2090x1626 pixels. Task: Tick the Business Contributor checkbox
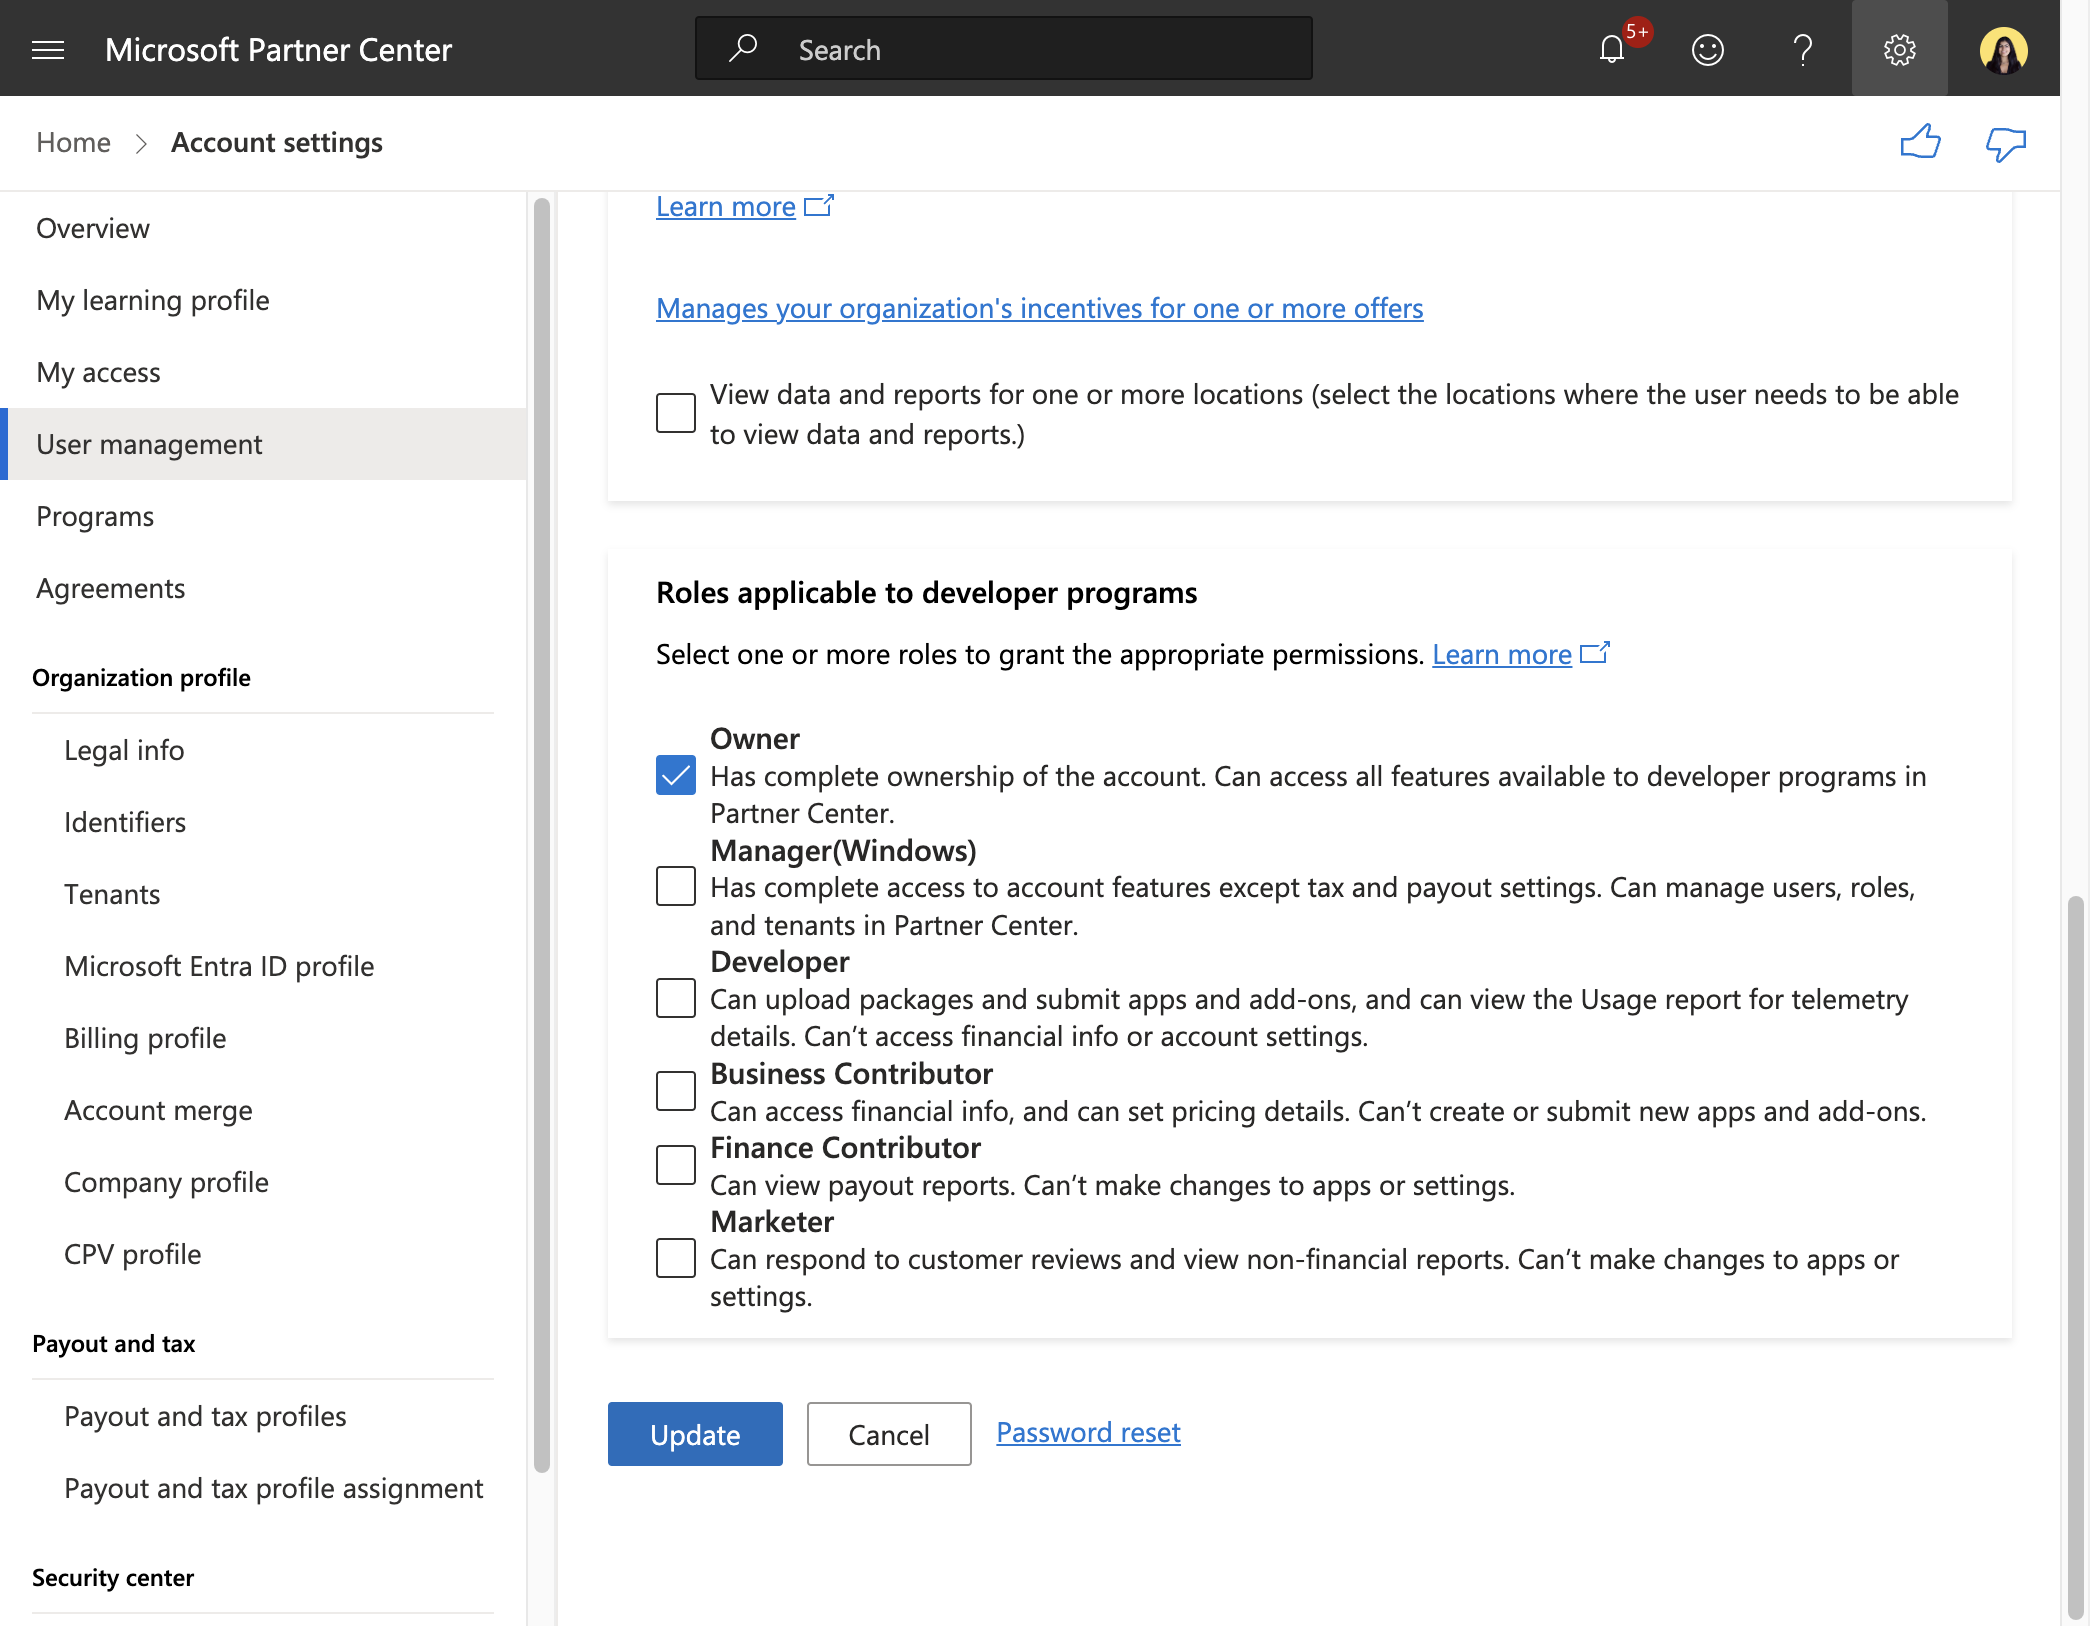coord(676,1091)
